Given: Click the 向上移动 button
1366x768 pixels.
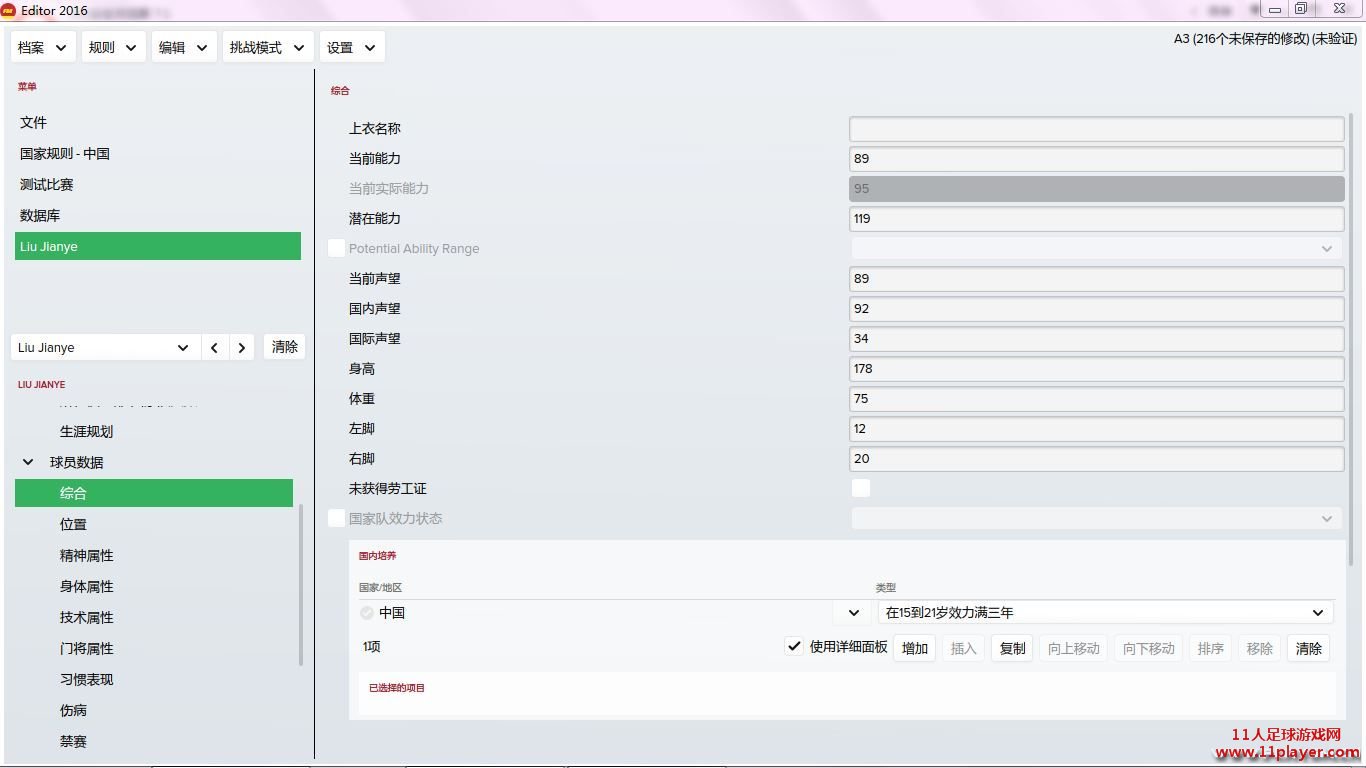Looking at the screenshot, I should click(x=1074, y=648).
